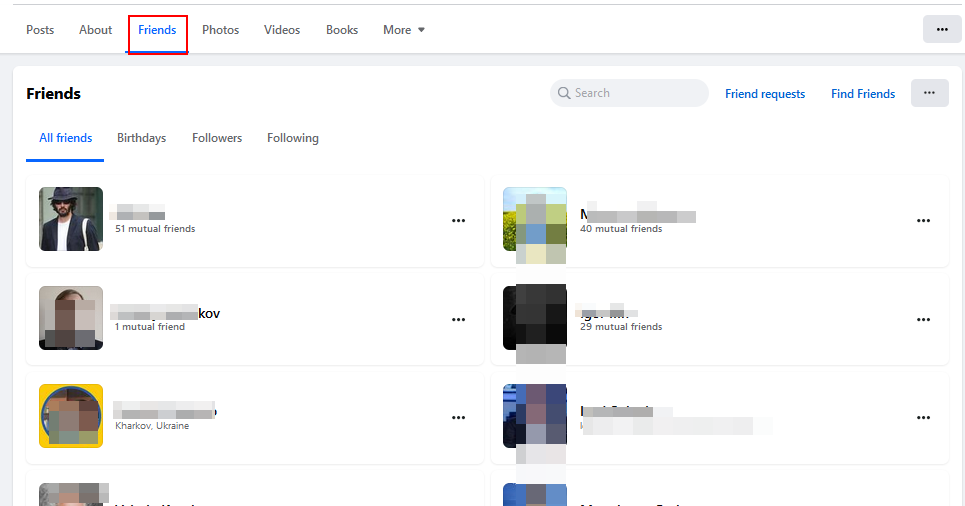
Task: Click the '51 mutual friends' text
Action: point(155,228)
